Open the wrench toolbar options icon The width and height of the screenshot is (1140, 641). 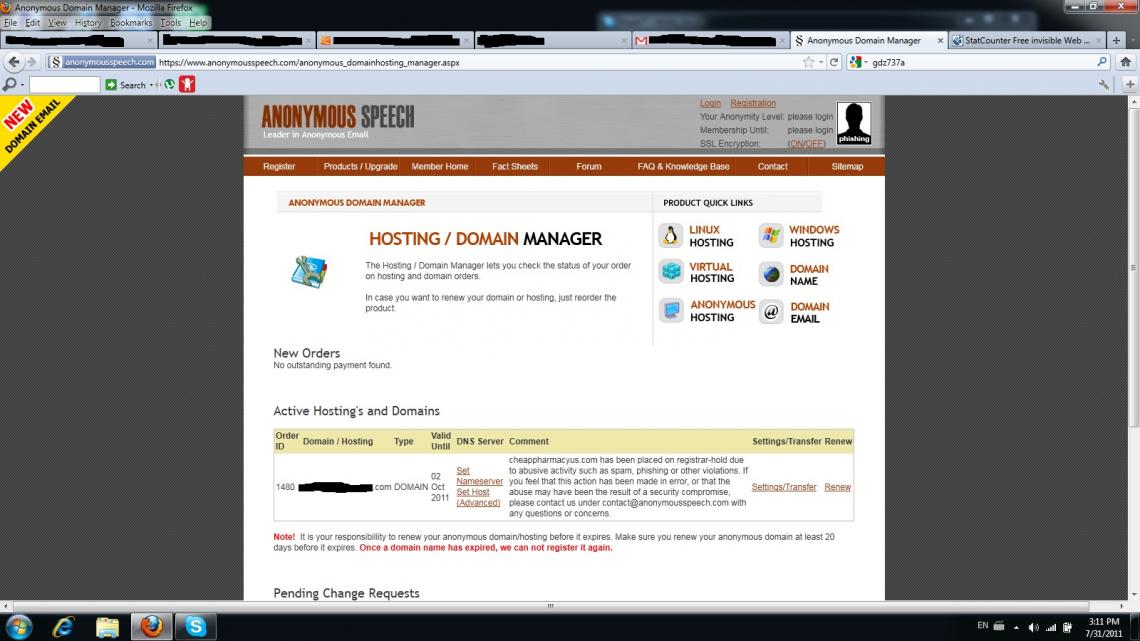1104,85
